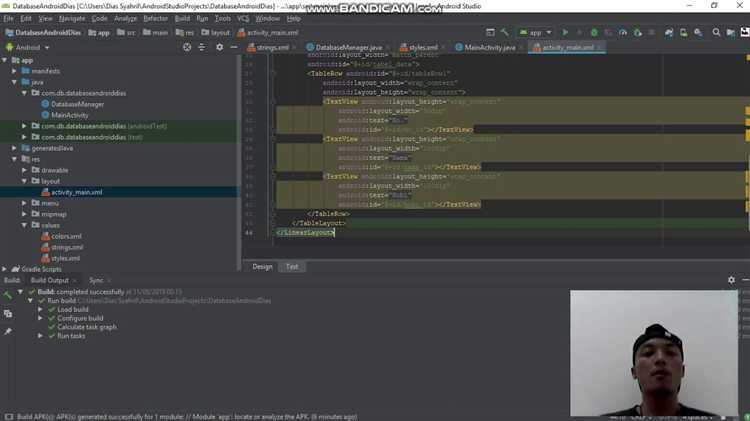Click Scroll from Source target icon
The width and height of the screenshot is (750, 421).
tap(187, 47)
